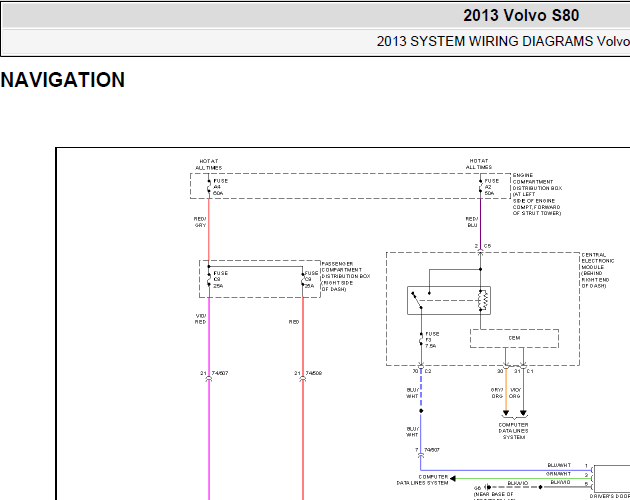Click the ENGINE COMPARTMENT DISTRIBUTION BOX description

[x=537, y=194]
